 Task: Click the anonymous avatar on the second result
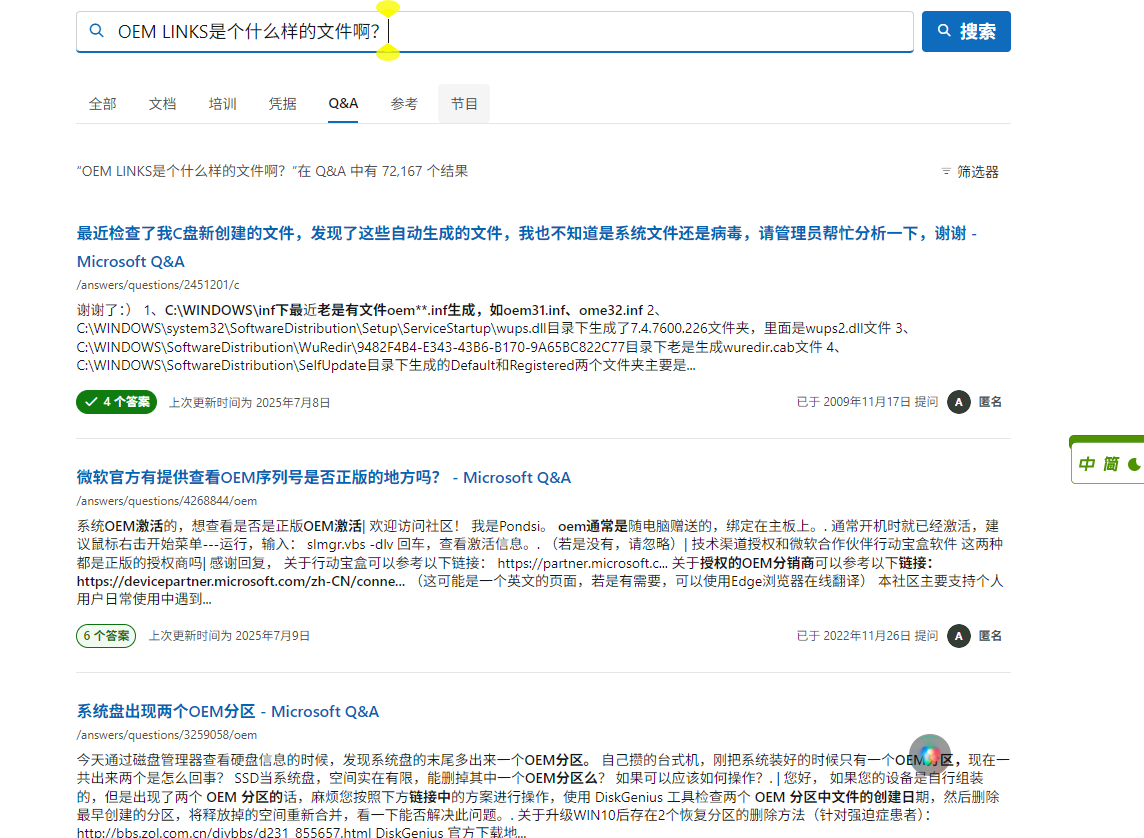pyautogui.click(x=958, y=636)
